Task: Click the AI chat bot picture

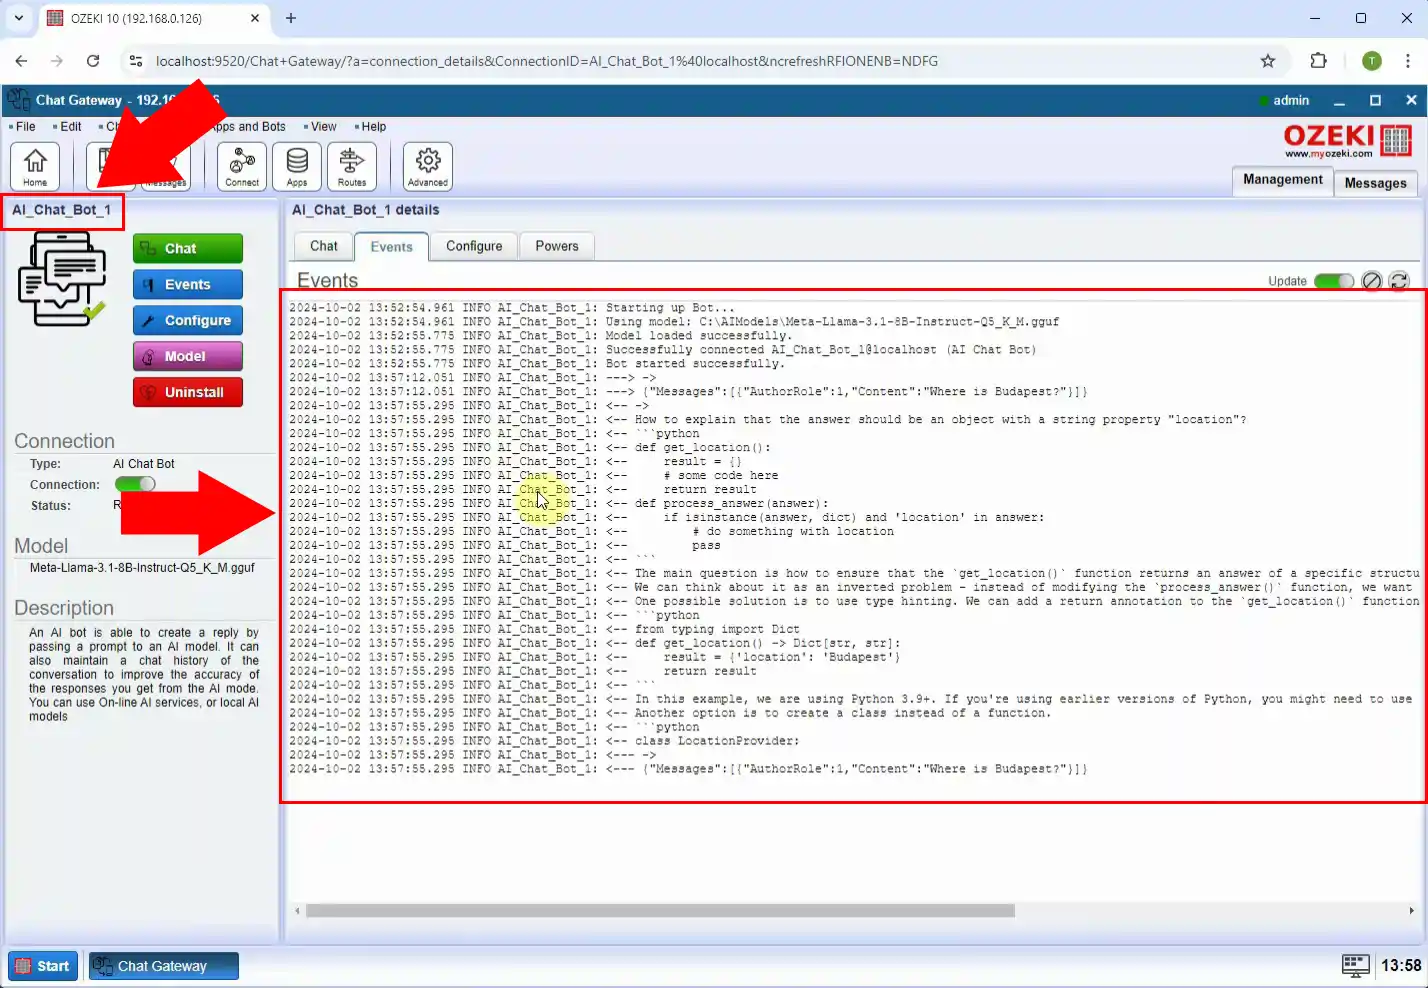Action: [x=62, y=278]
